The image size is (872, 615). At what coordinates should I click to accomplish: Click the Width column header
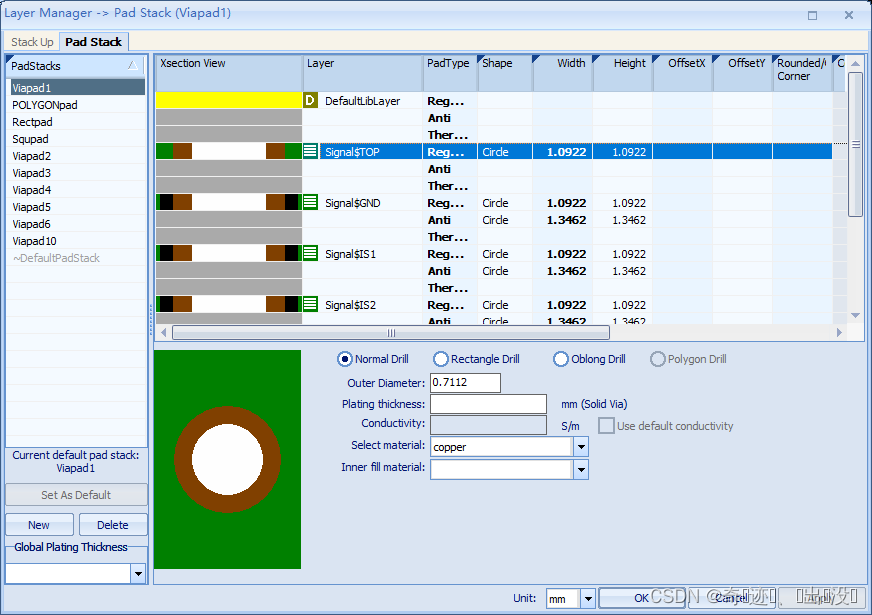563,73
